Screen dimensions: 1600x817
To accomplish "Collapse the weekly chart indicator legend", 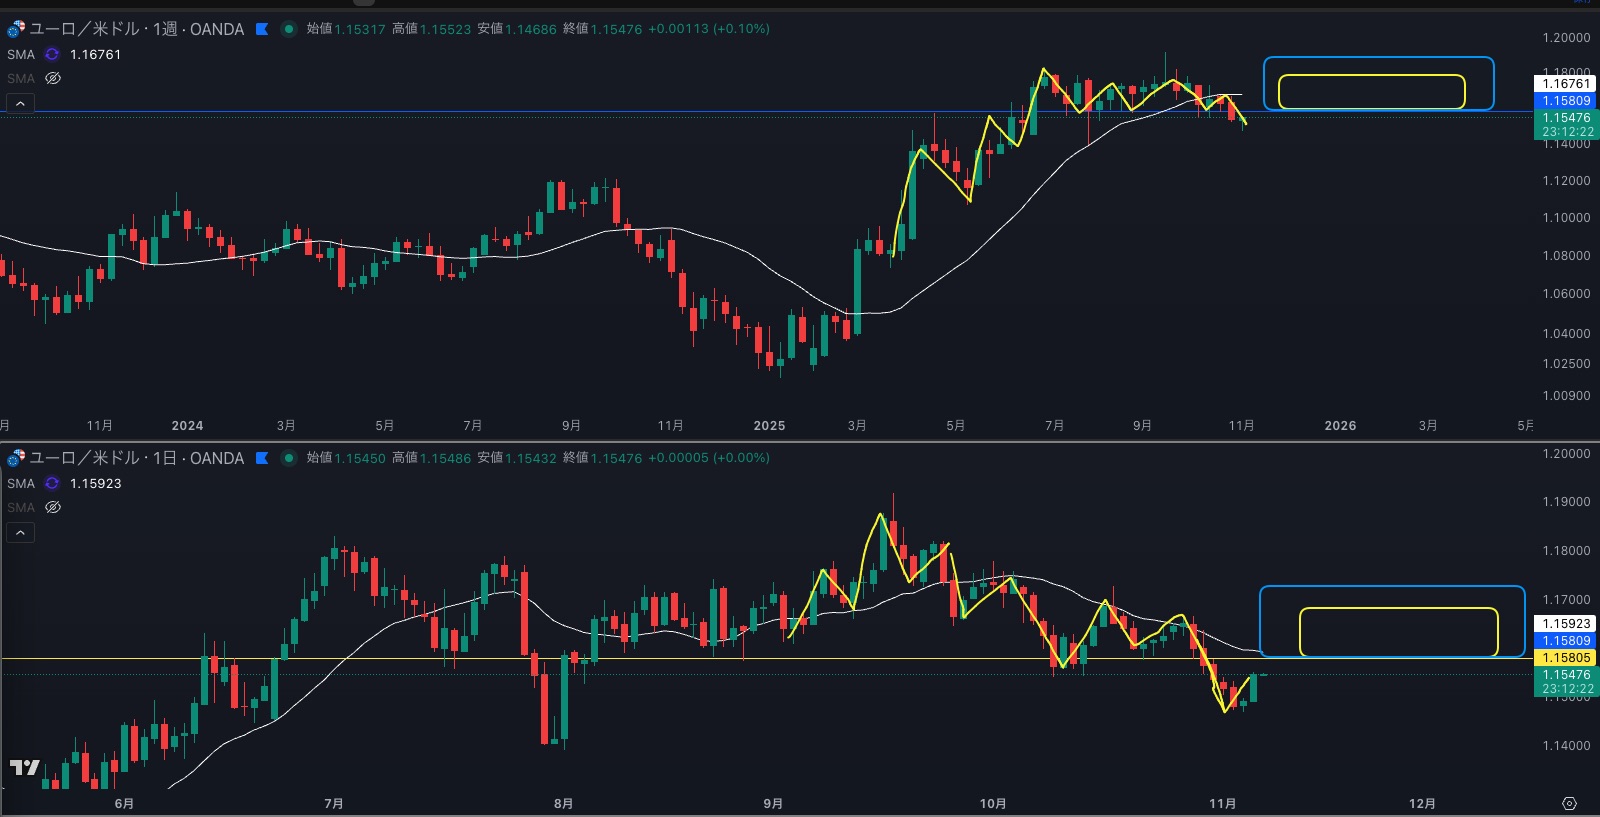I will click(20, 104).
